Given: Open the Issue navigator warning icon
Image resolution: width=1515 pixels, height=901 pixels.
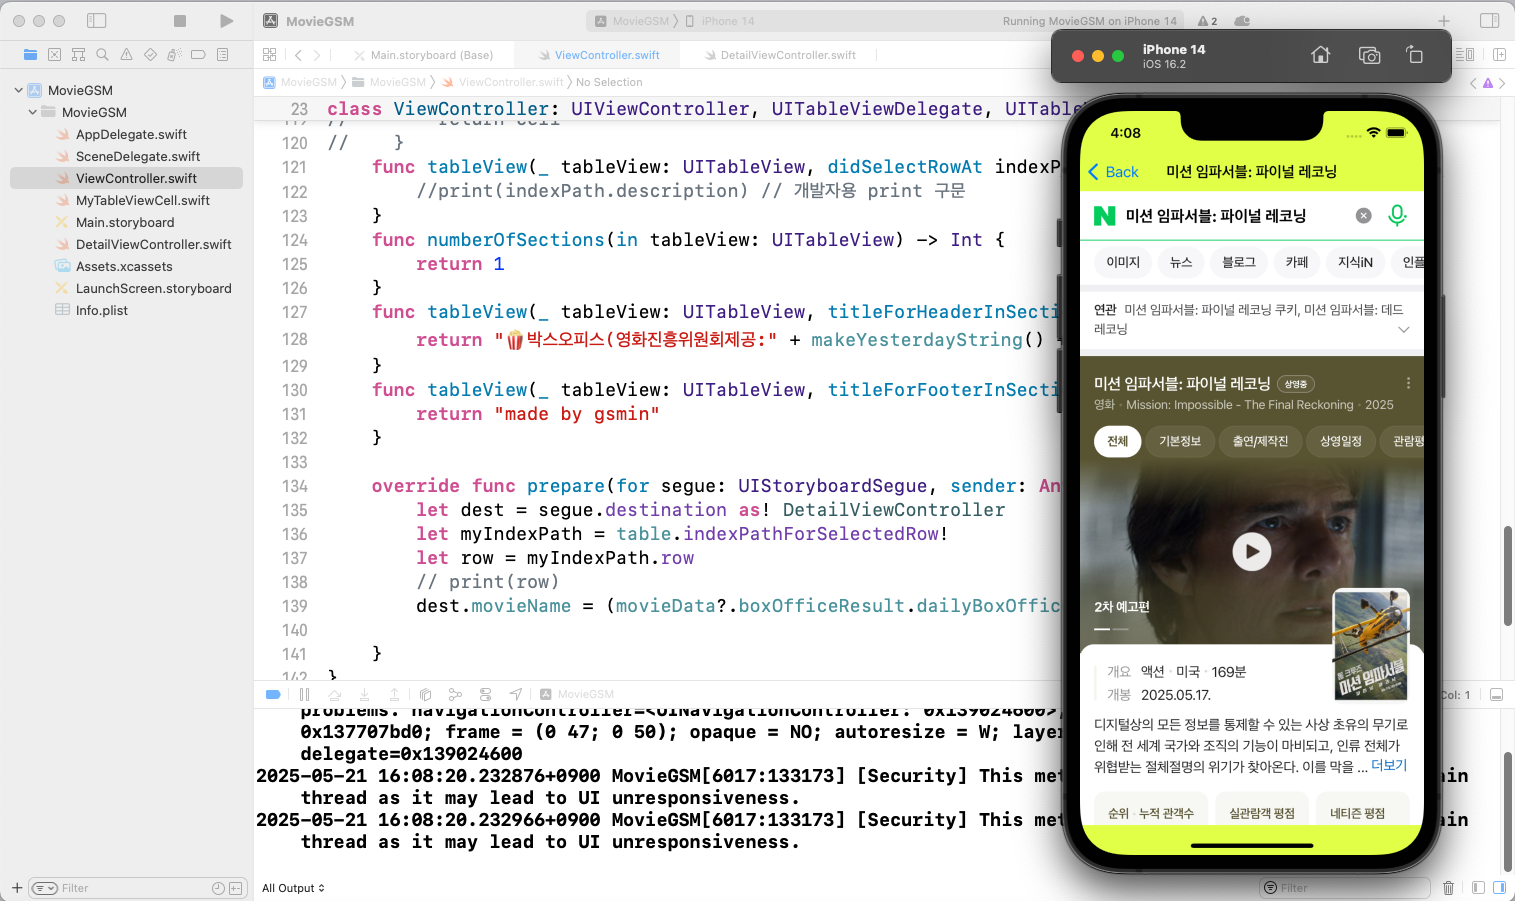Looking at the screenshot, I should (126, 55).
